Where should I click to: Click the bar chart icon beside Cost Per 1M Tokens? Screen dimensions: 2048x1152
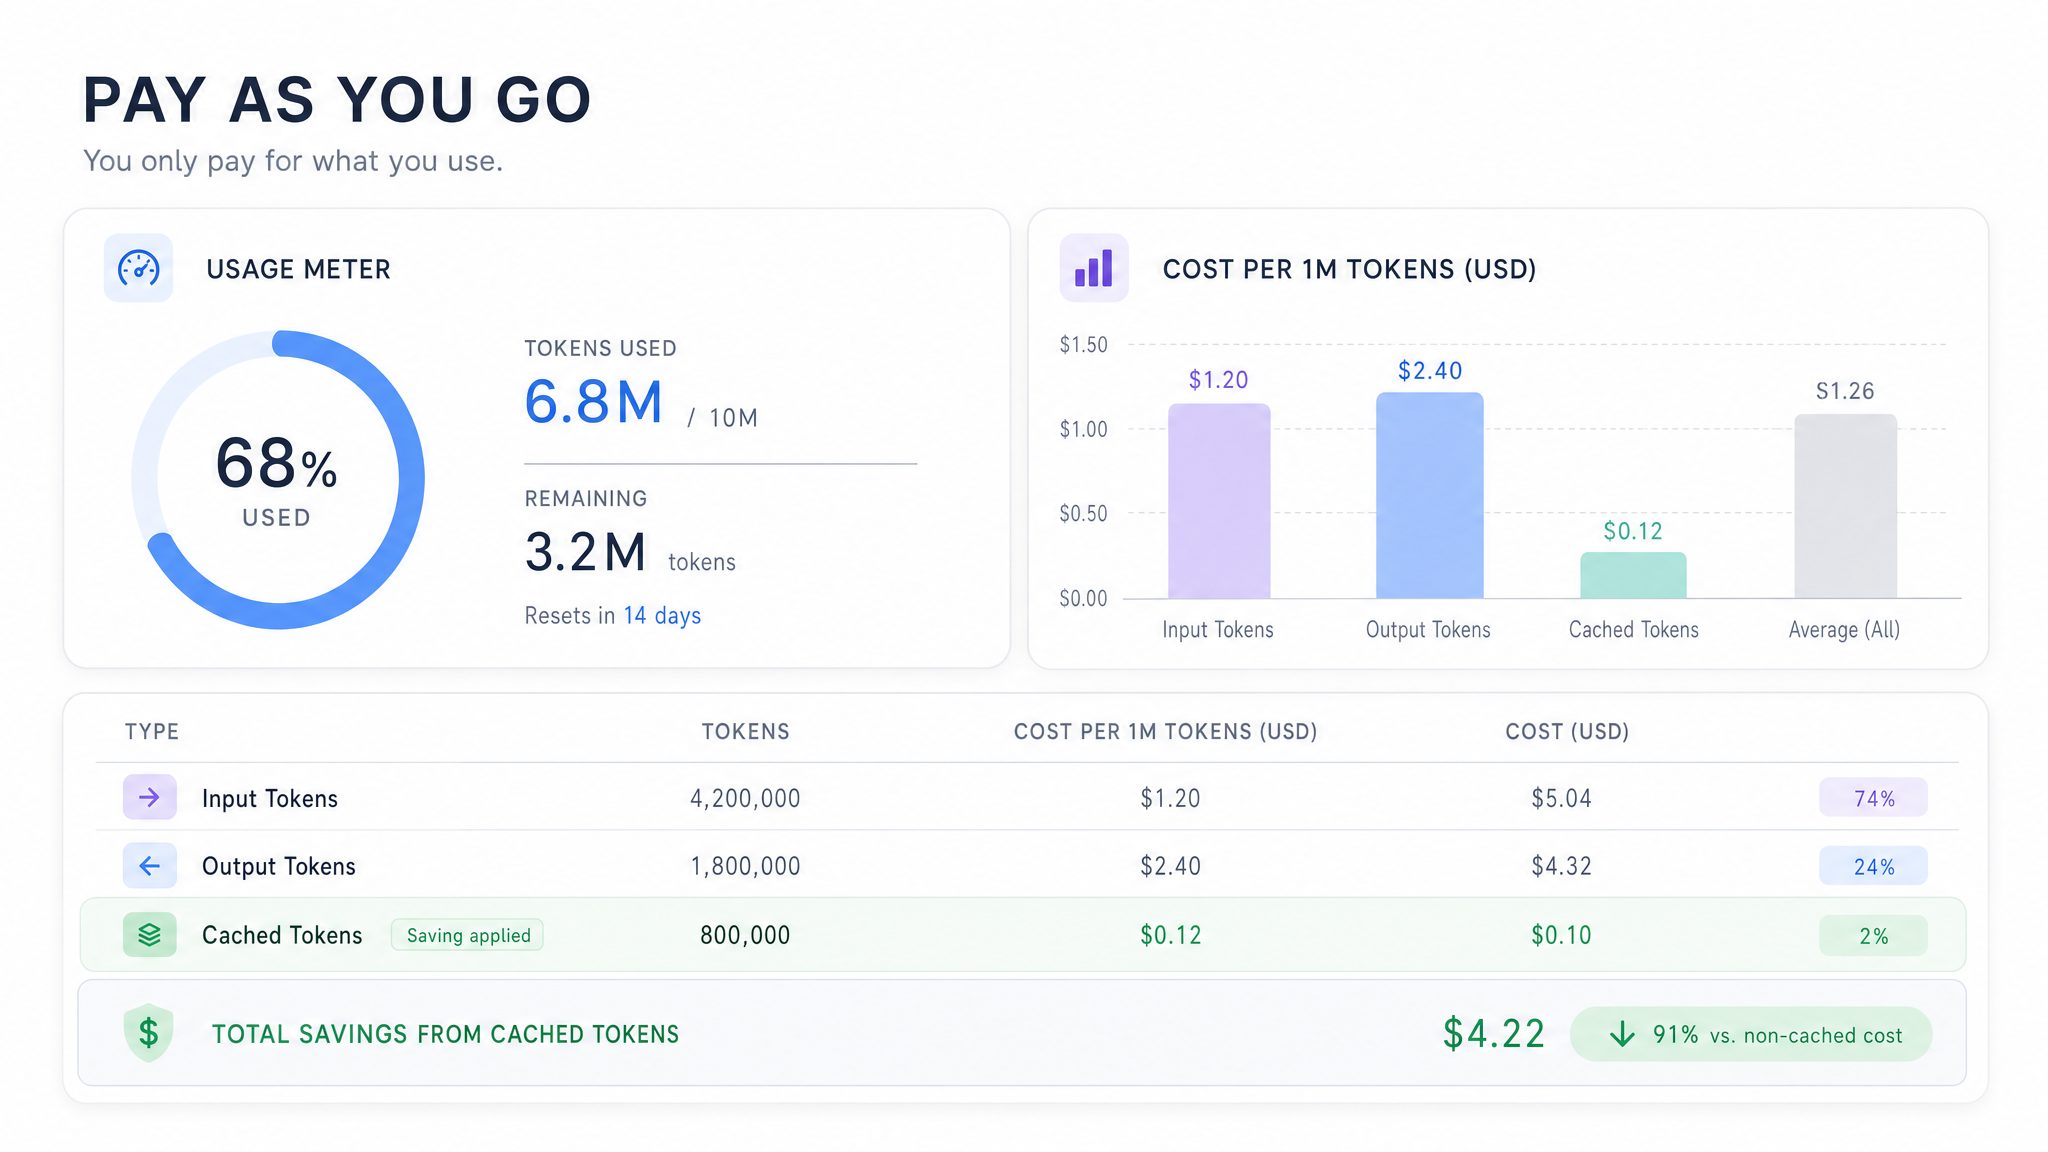click(x=1094, y=268)
